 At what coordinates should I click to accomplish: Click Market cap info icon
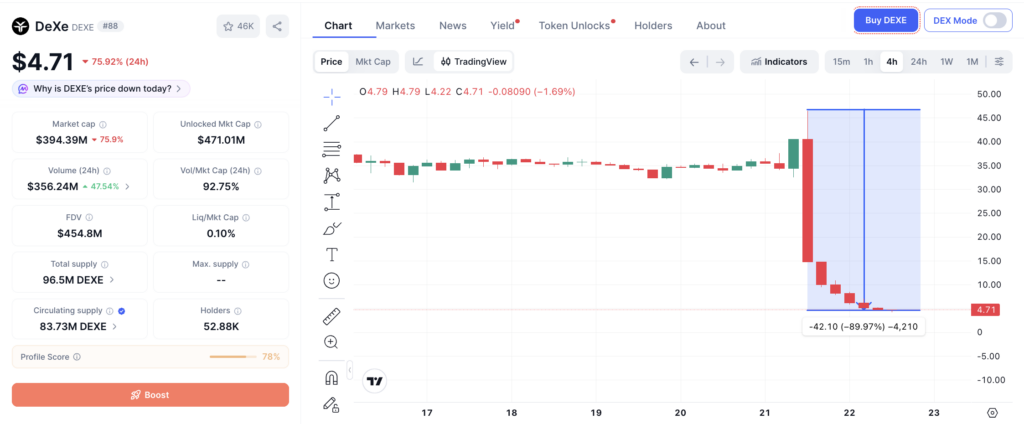103,124
